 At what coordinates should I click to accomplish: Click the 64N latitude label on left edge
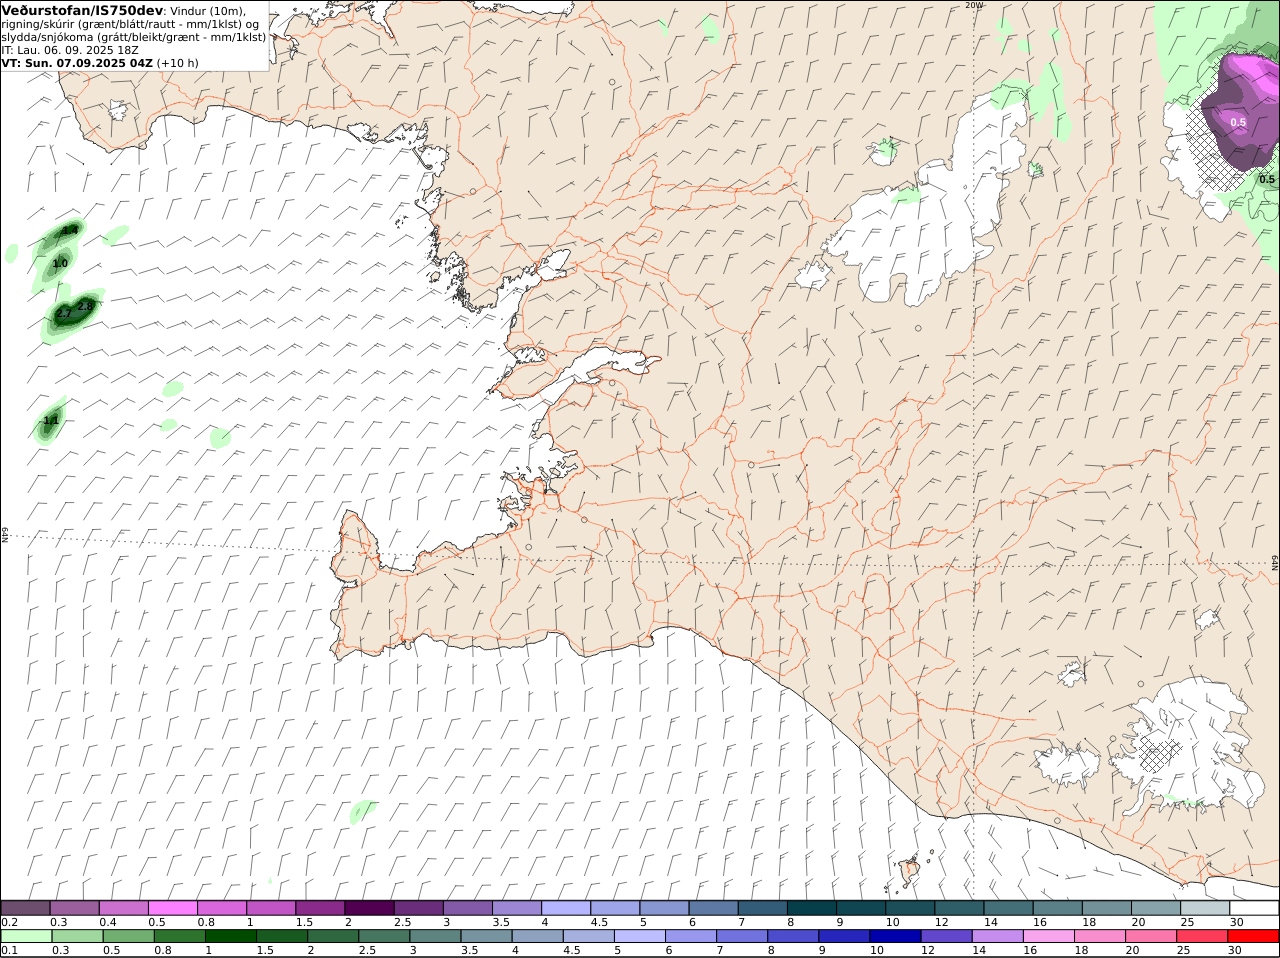pyautogui.click(x=5, y=535)
